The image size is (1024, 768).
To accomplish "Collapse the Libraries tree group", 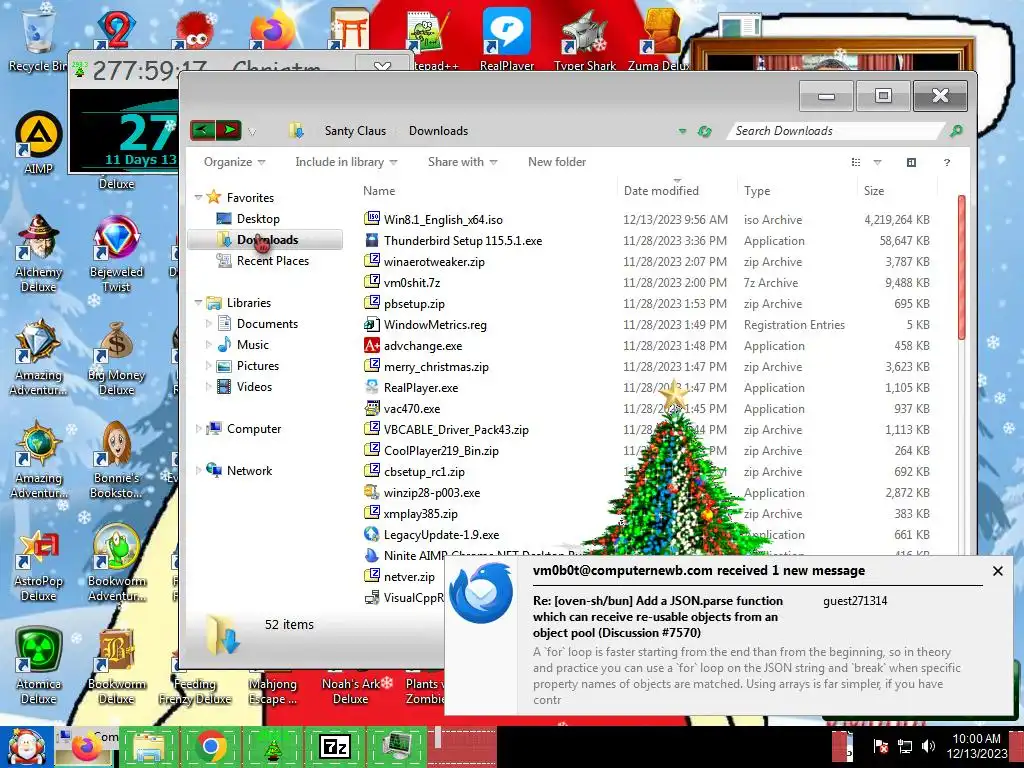I will [199, 302].
